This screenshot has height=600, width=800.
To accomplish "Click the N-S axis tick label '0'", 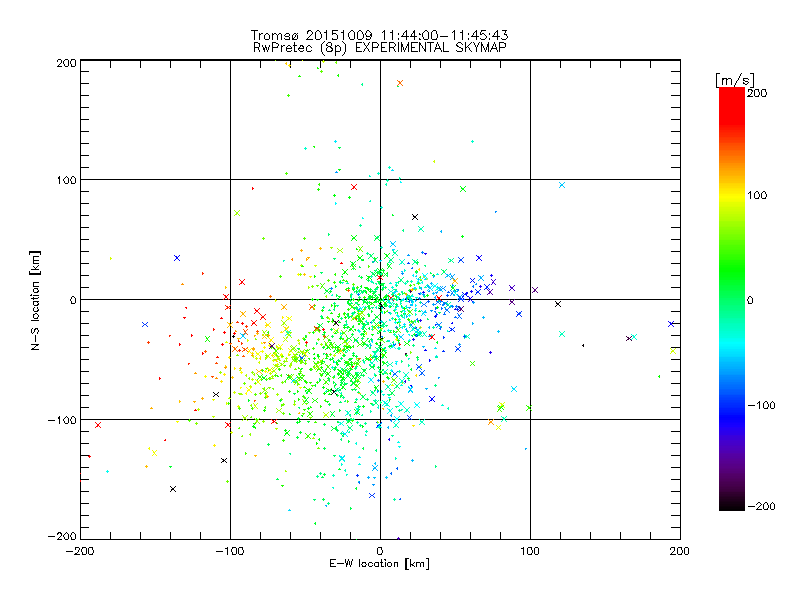I will pyautogui.click(x=73, y=300).
